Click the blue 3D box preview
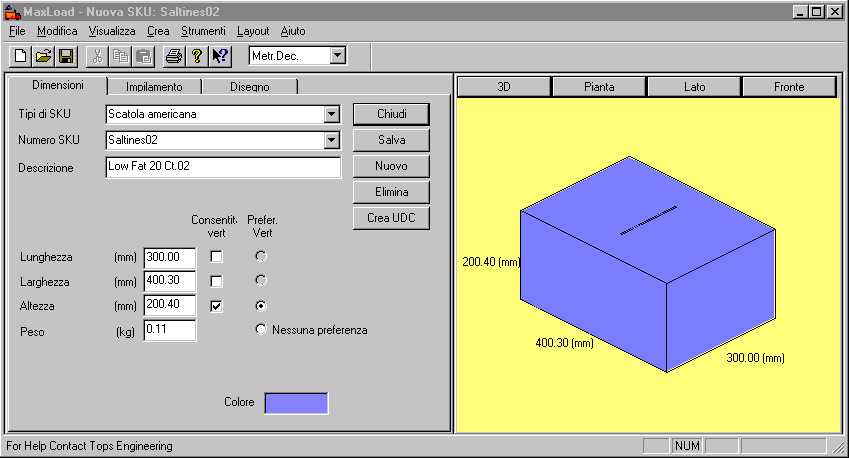This screenshot has height=458, width=849. tap(648, 264)
